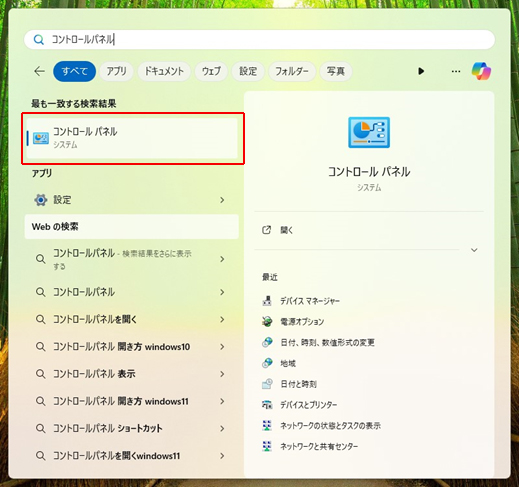Open the コントロール パネル best match result
519x487 pixels.
pyautogui.click(x=132, y=138)
